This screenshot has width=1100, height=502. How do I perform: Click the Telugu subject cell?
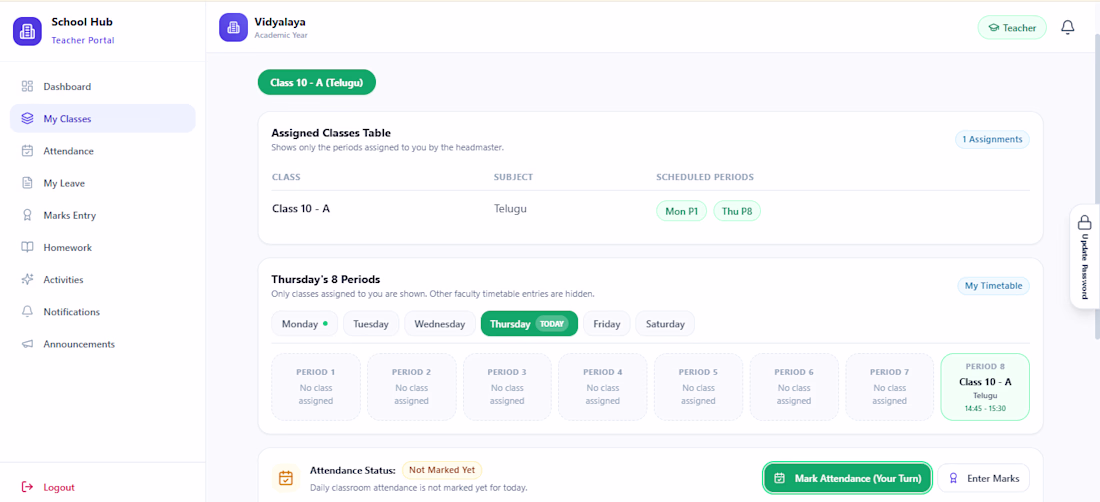tap(510, 208)
